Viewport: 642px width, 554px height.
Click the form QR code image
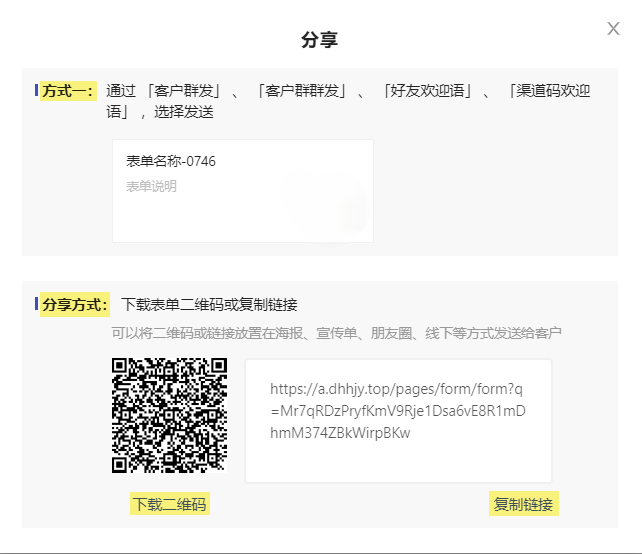point(169,416)
